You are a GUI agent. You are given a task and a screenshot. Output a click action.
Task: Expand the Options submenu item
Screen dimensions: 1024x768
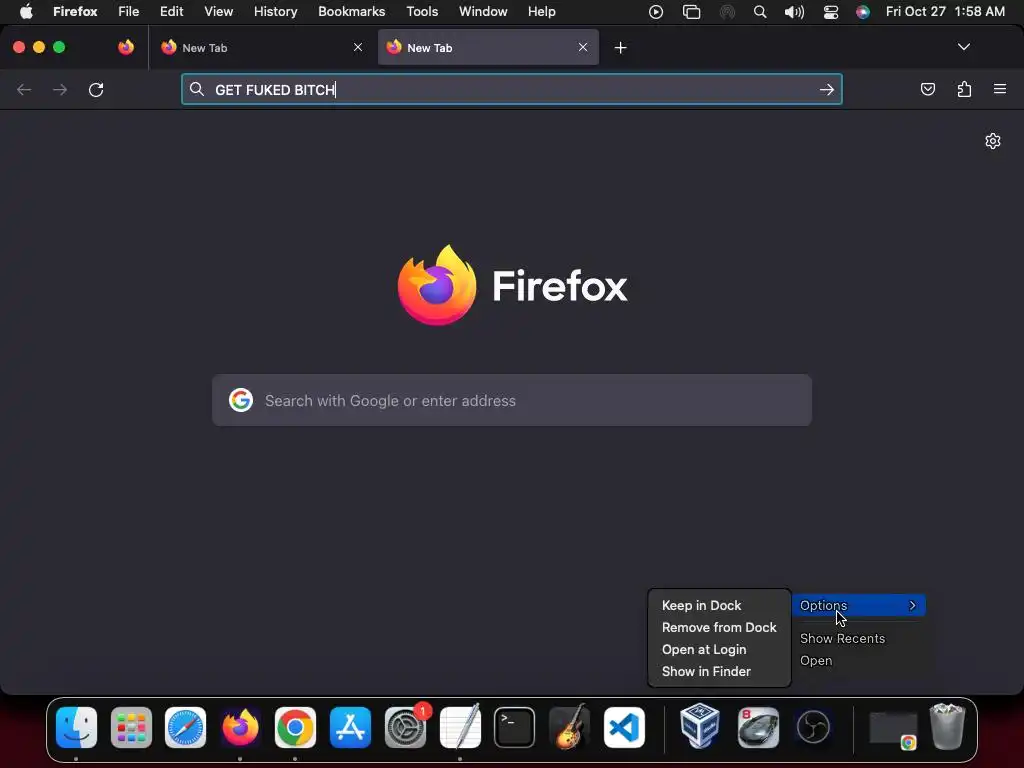(x=858, y=605)
